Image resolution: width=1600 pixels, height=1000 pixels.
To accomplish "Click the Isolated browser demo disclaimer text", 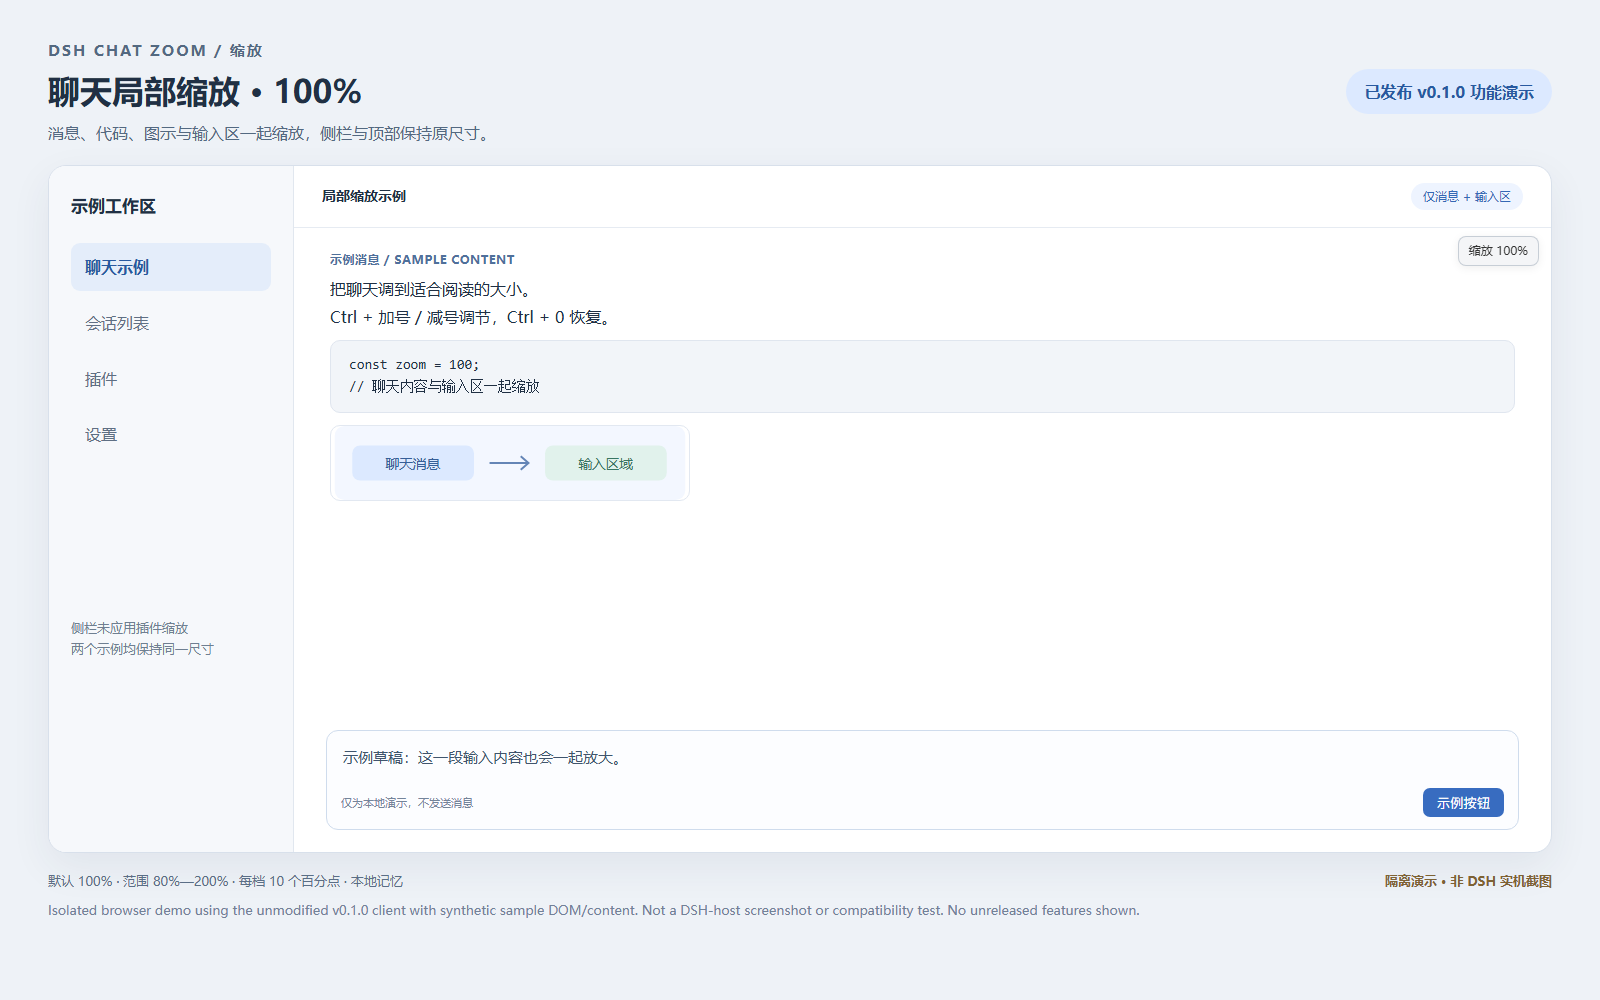I will pyautogui.click(x=594, y=910).
